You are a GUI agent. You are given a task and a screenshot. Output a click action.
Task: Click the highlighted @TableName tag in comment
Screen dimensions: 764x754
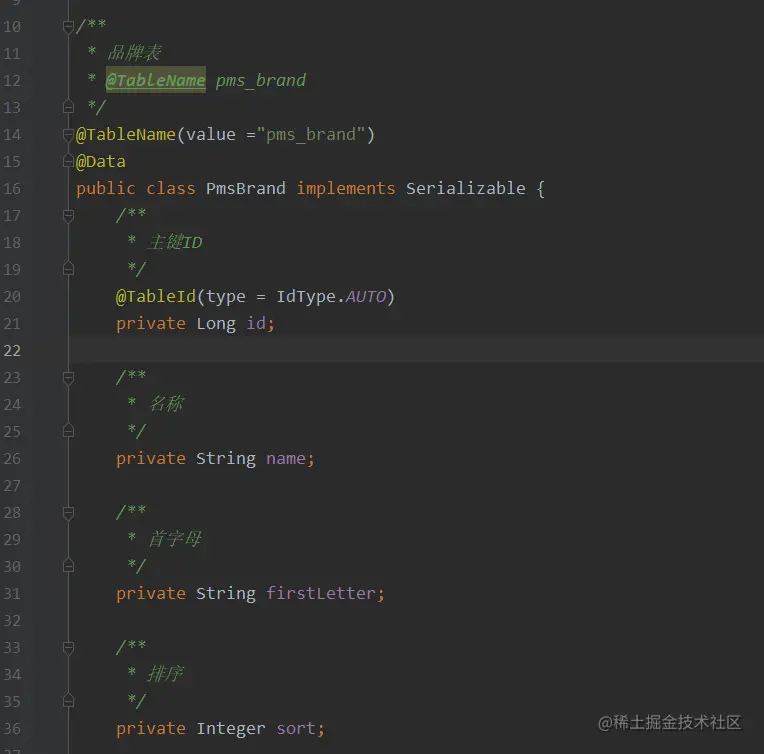(155, 80)
